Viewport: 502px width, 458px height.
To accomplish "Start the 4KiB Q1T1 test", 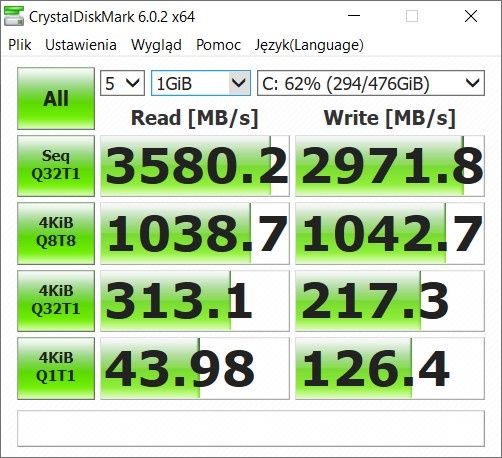I will coord(56,368).
